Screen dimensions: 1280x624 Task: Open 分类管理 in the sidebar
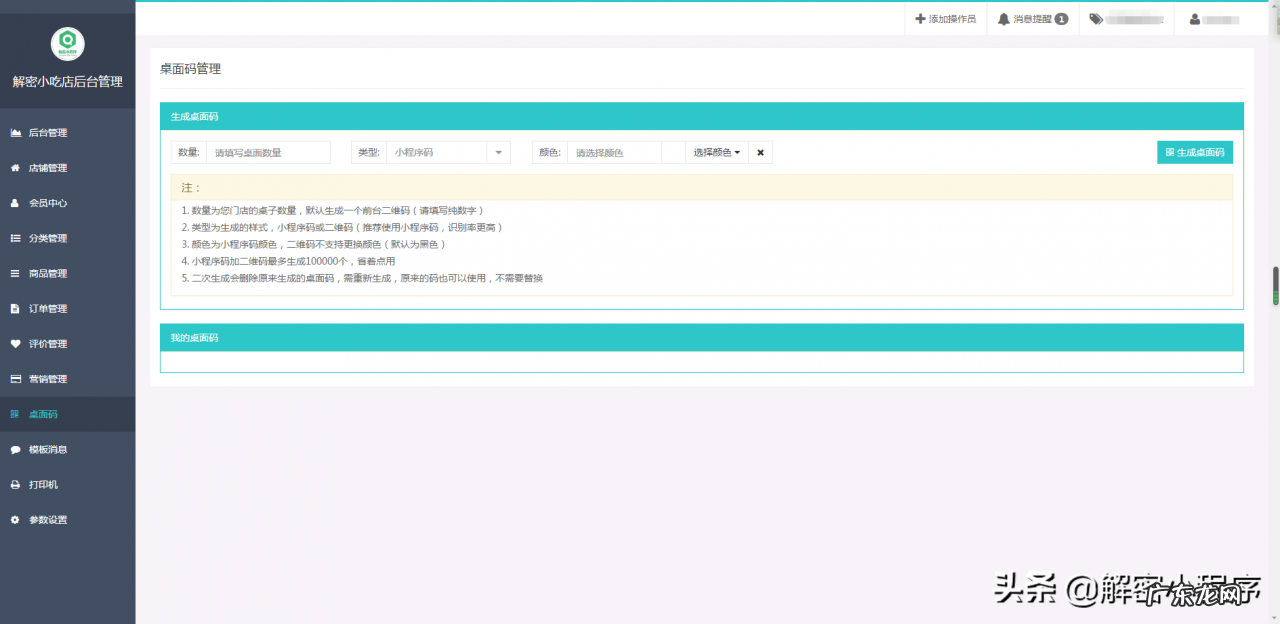click(48, 238)
